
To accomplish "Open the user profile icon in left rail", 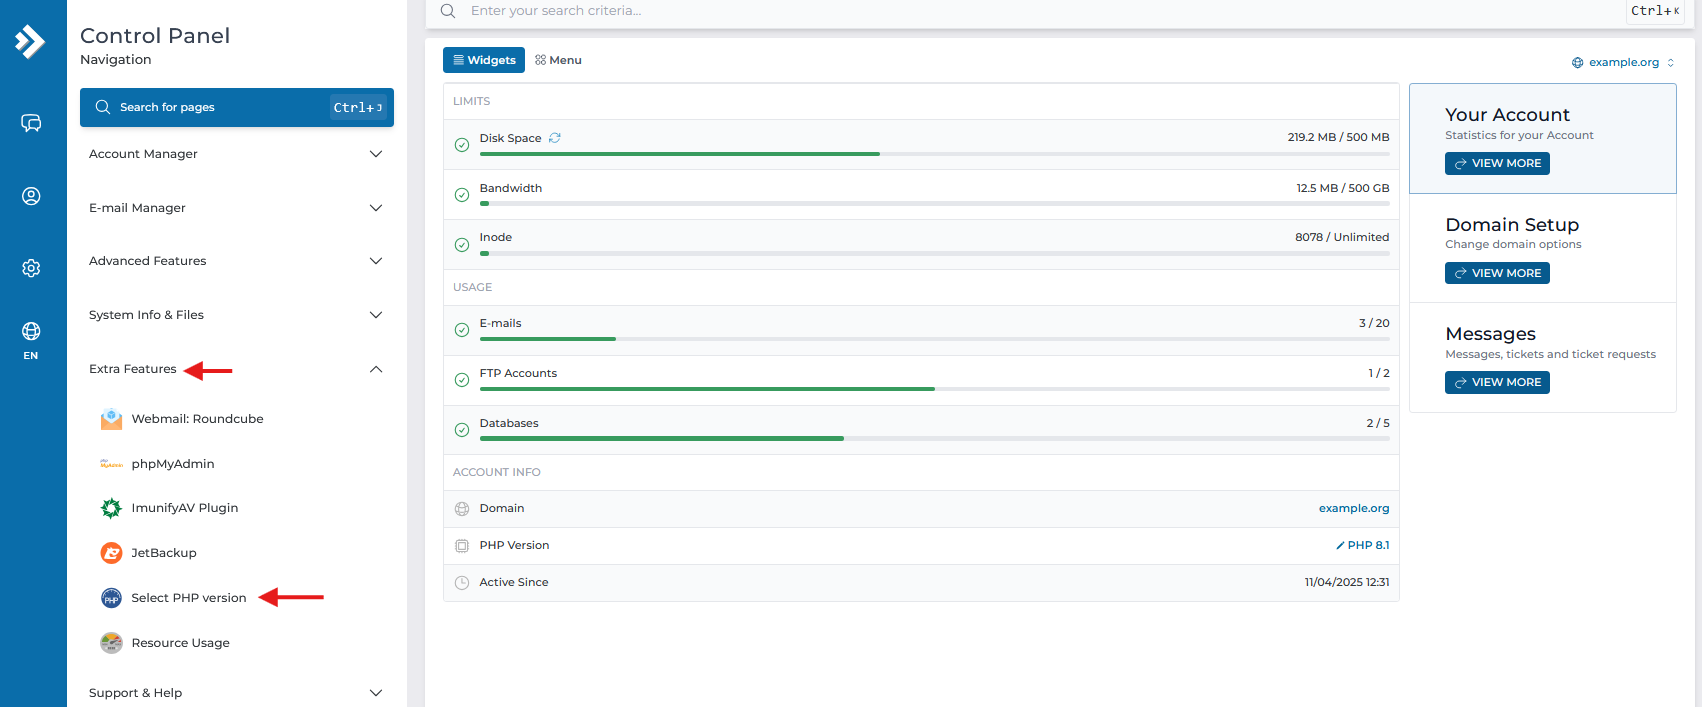I will (x=31, y=196).
